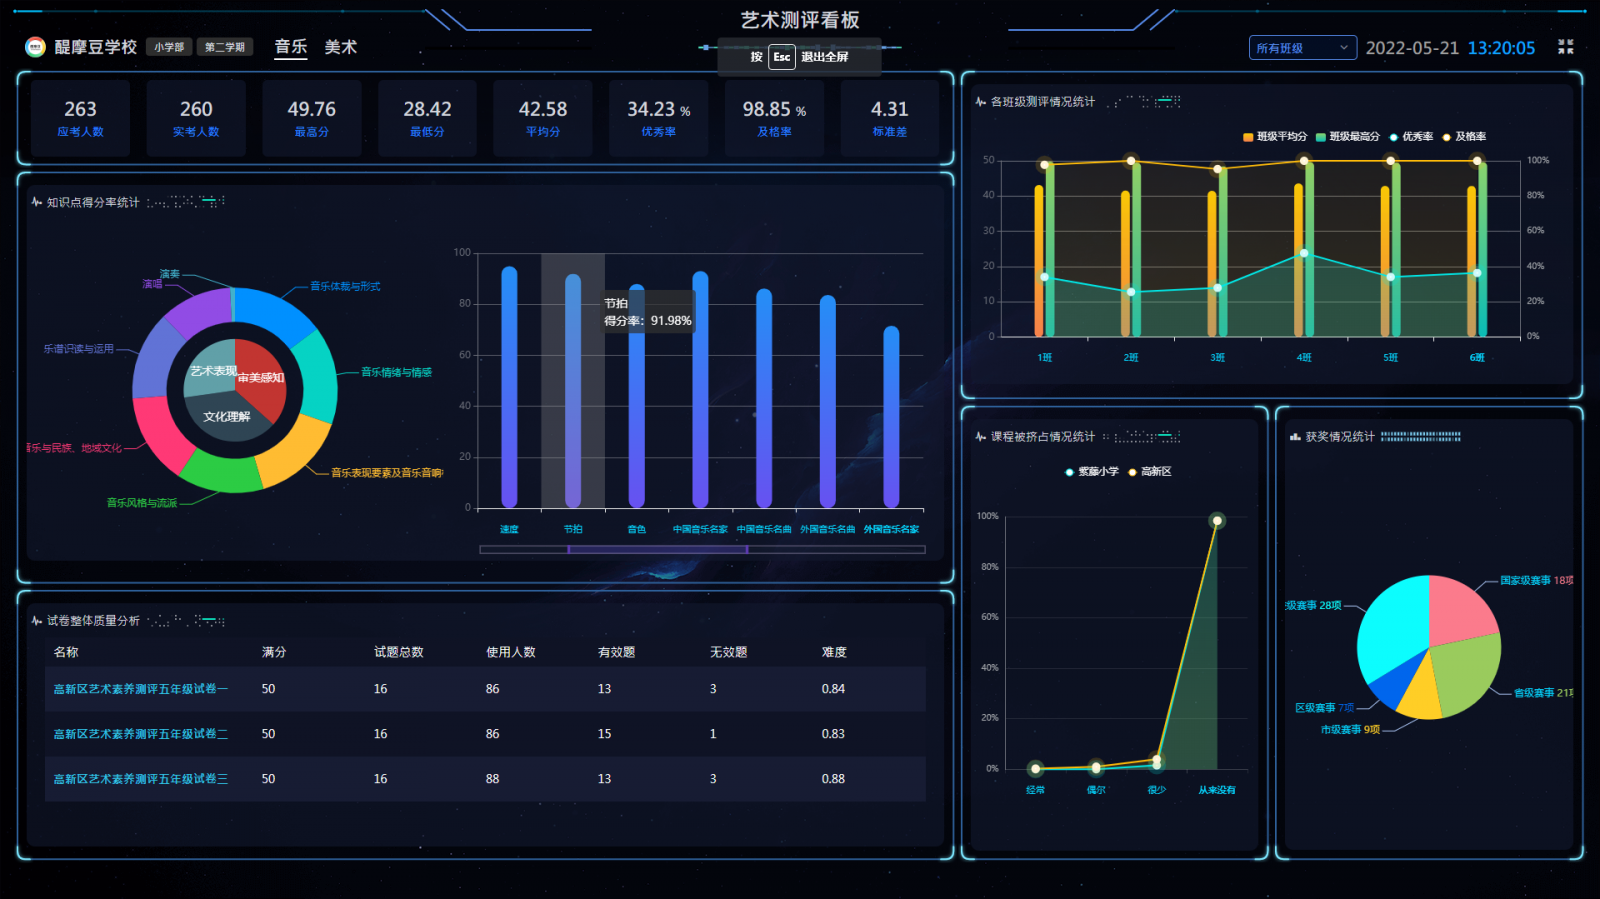The height and width of the screenshot is (899, 1600).
Task: Open the 所有班级 class dropdown
Action: click(x=1302, y=48)
